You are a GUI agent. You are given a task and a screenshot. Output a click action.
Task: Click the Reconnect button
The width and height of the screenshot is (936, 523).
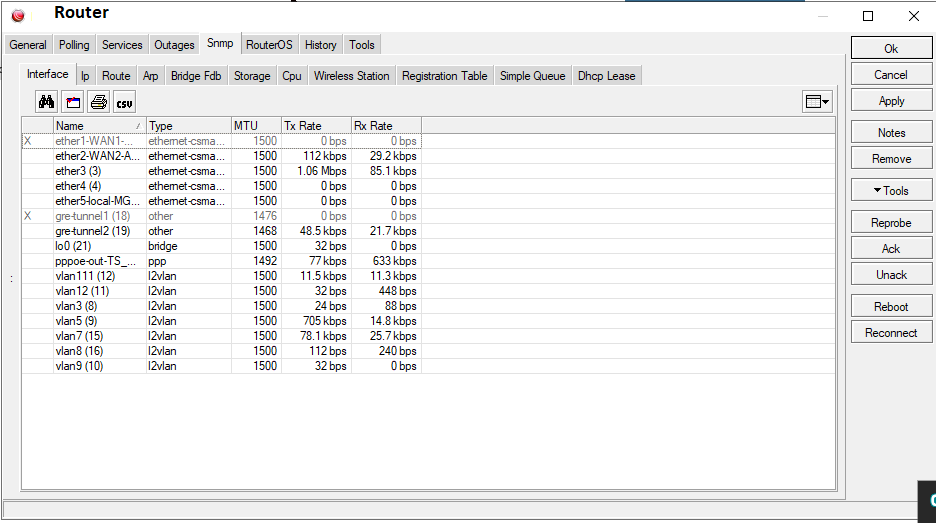[891, 333]
